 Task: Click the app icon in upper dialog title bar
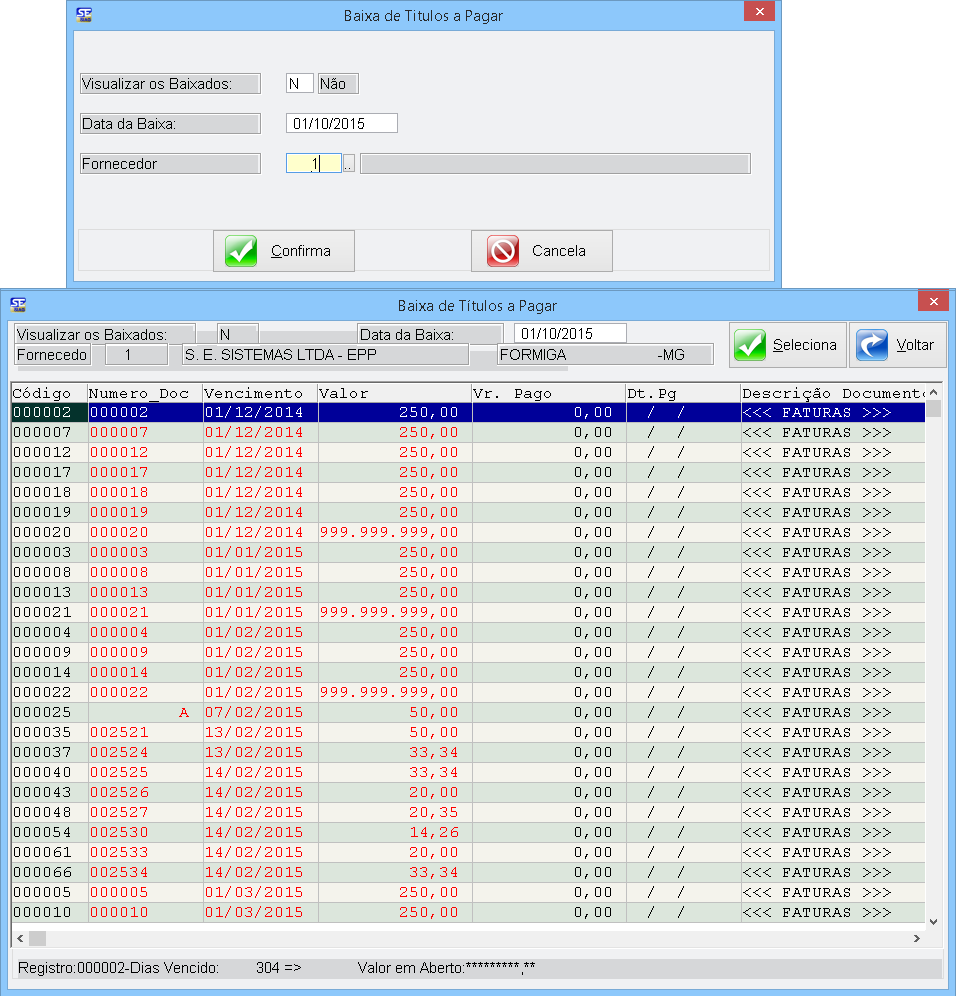[85, 14]
